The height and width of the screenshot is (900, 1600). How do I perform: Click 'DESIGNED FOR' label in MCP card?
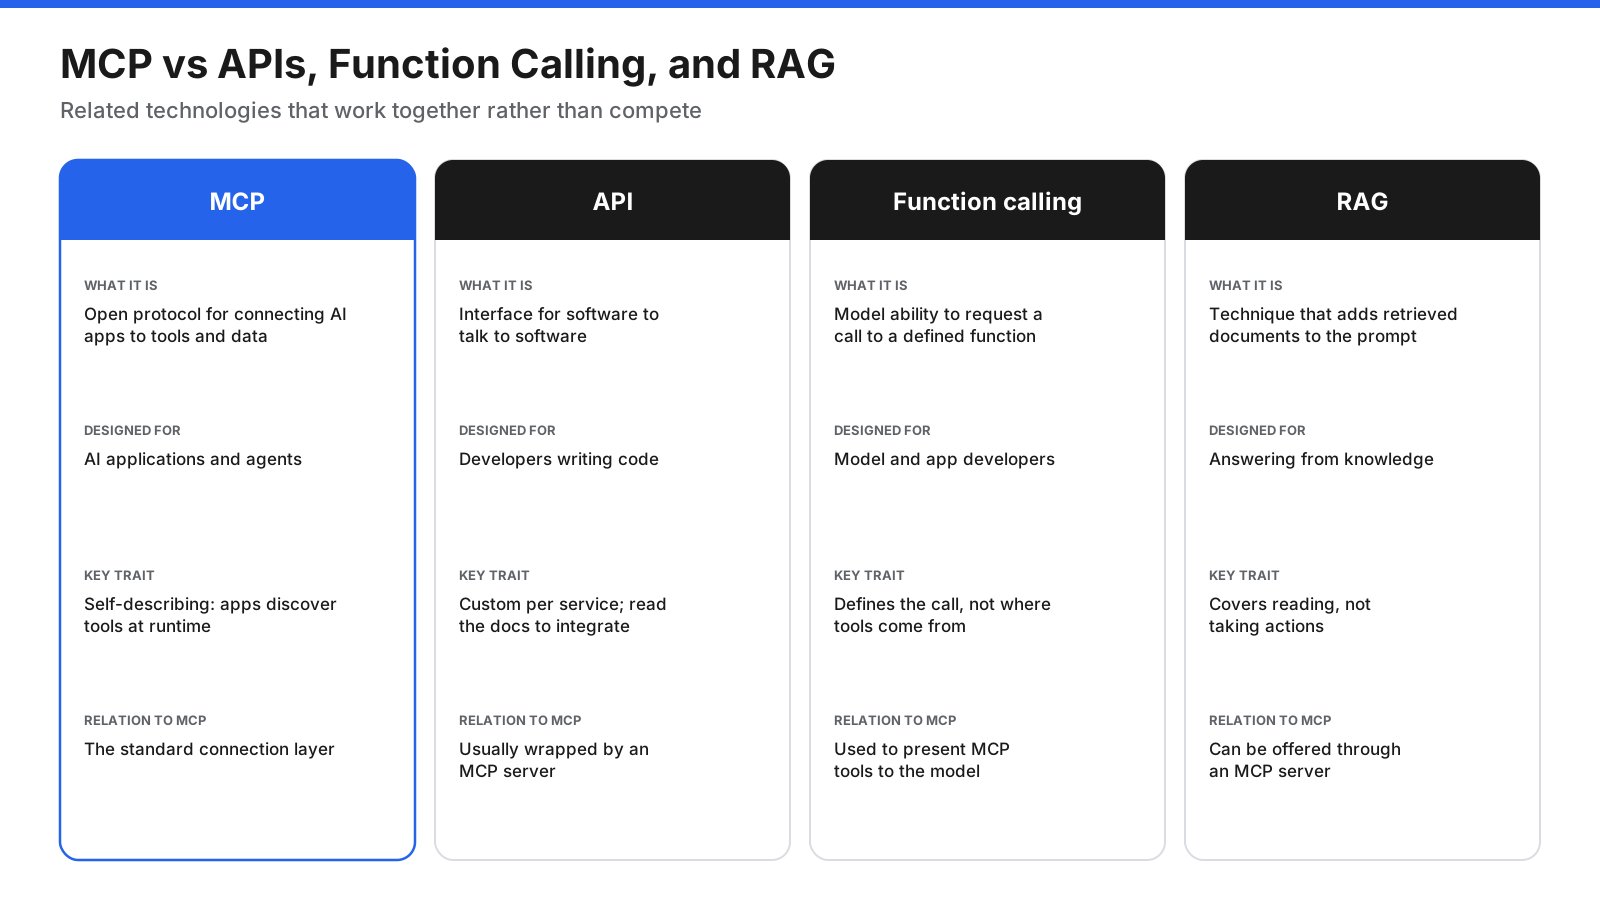(x=132, y=430)
